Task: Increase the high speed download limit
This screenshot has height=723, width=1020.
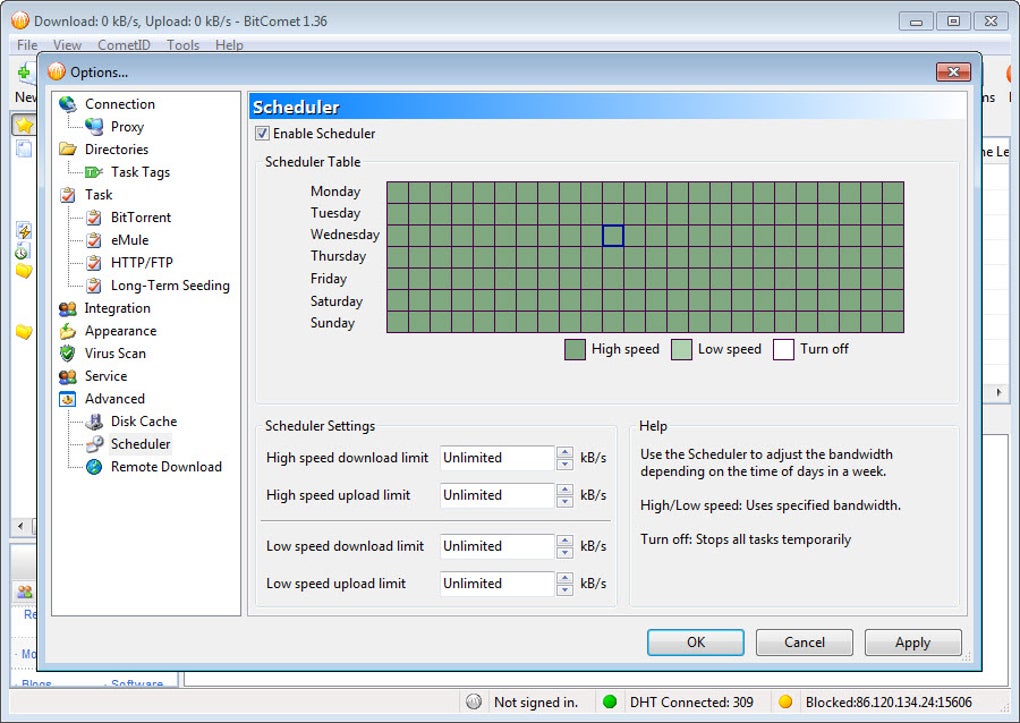Action: coord(565,452)
